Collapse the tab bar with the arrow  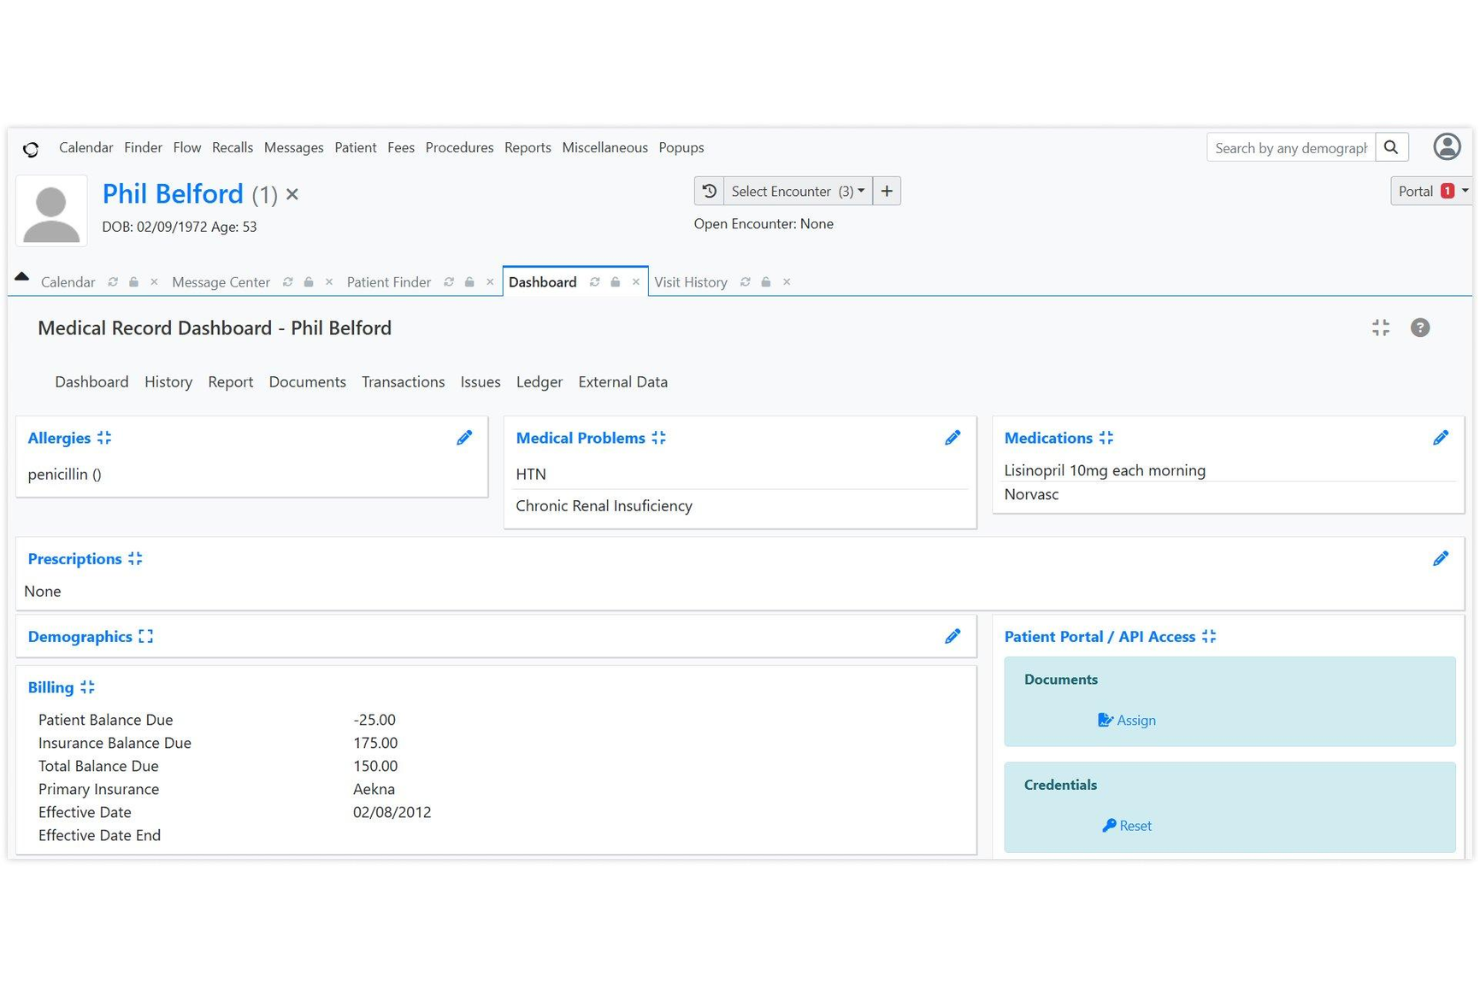[22, 276]
